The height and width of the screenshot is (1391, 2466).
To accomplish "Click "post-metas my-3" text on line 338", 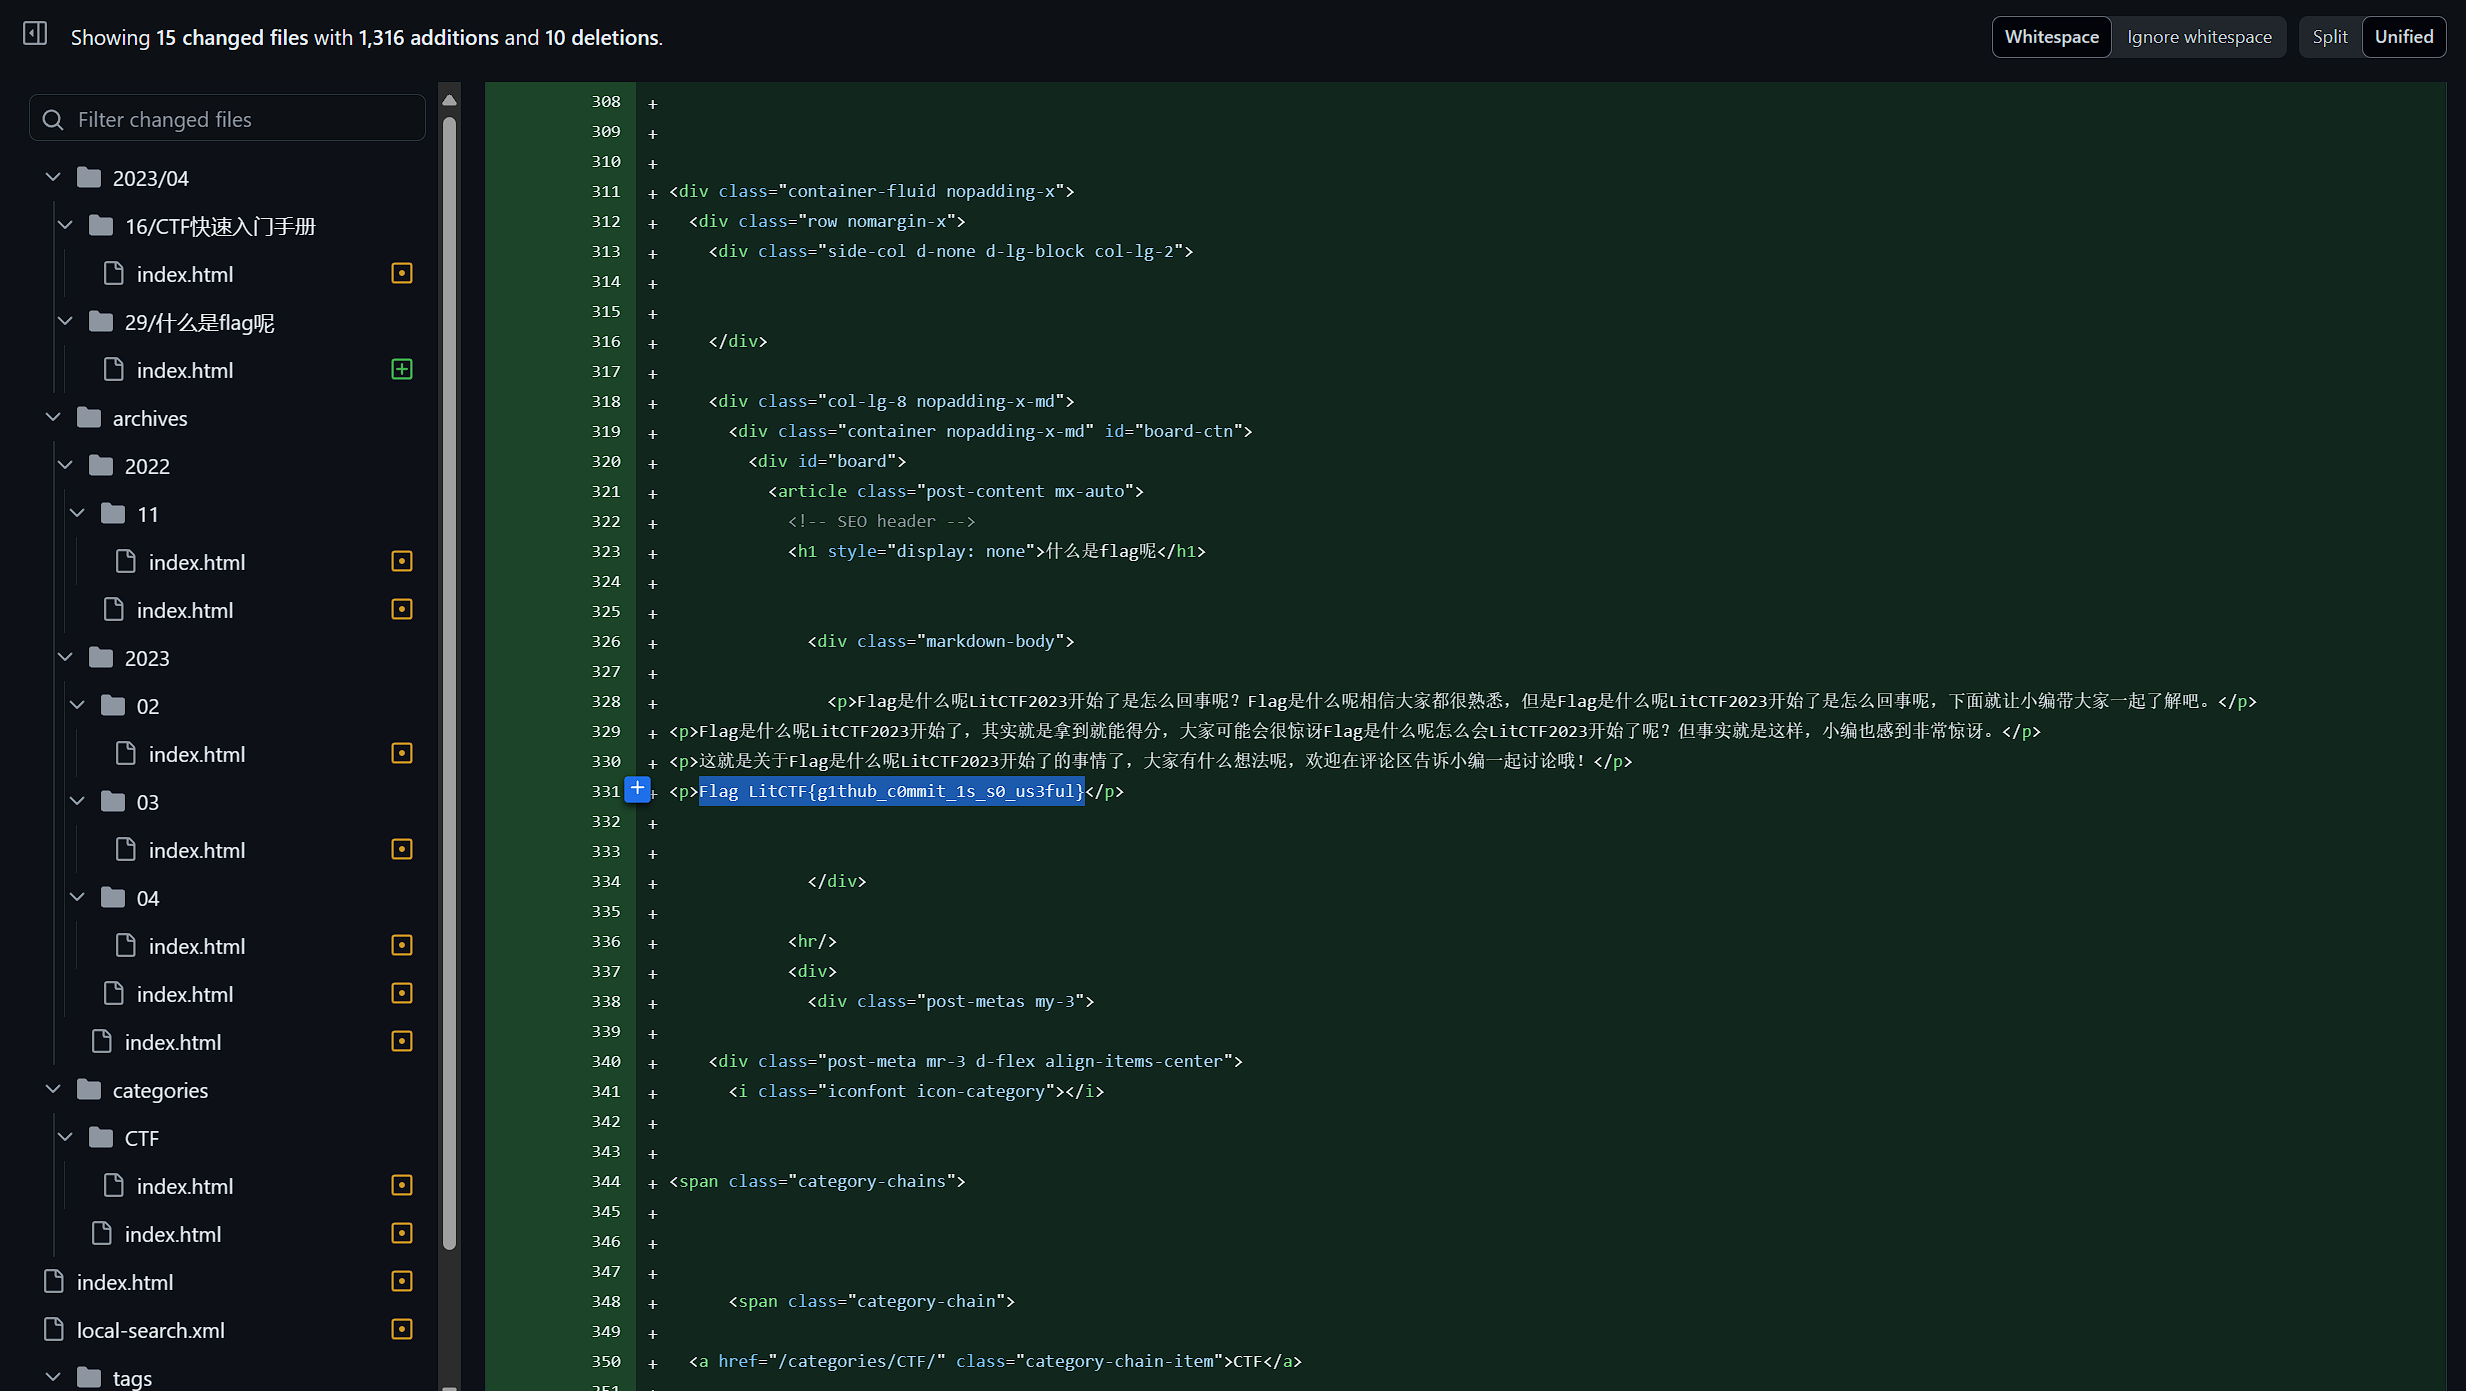I will [1000, 1001].
